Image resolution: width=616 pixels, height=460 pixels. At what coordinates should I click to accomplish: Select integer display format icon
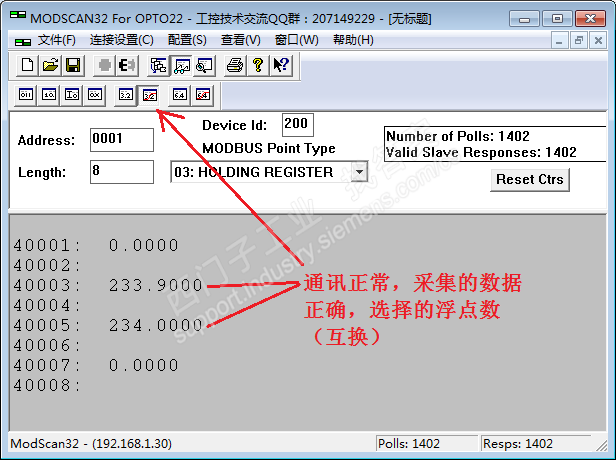71,95
